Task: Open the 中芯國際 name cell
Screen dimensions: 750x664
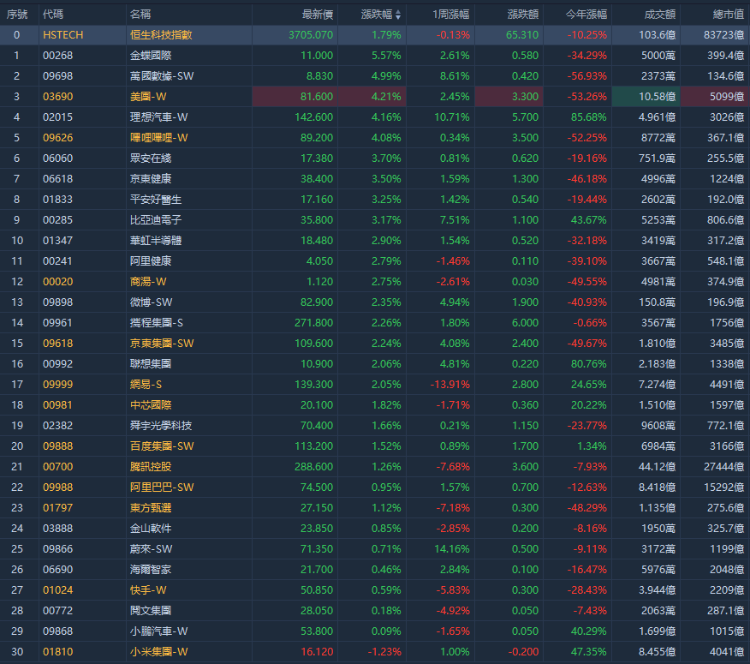Action: tap(150, 405)
